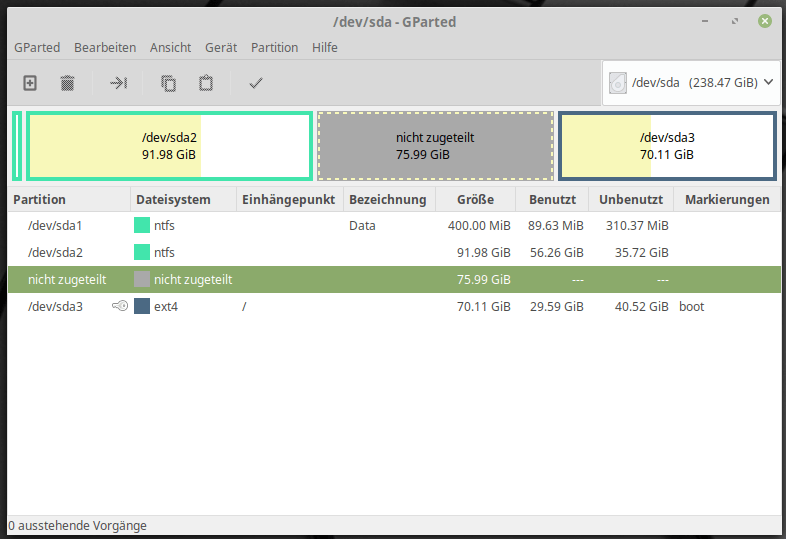The image size is (786, 539).
Task: Click the Dateisystem column header
Action: [x=183, y=200]
